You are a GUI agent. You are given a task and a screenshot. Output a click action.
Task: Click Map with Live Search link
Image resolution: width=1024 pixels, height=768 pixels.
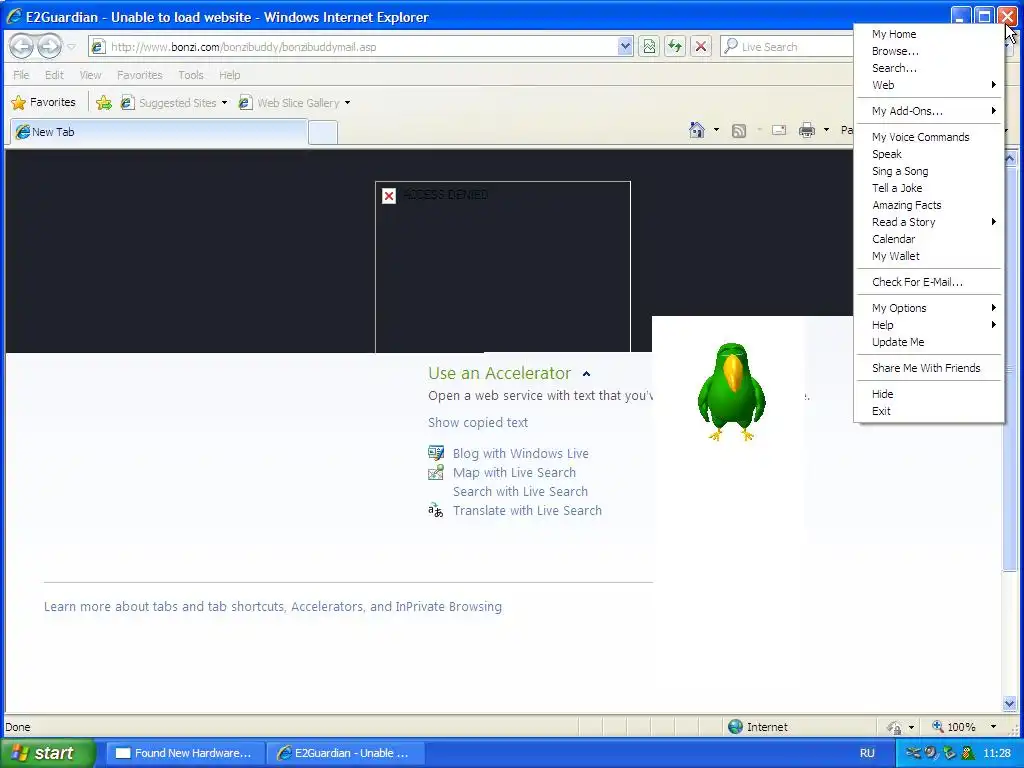coord(515,472)
